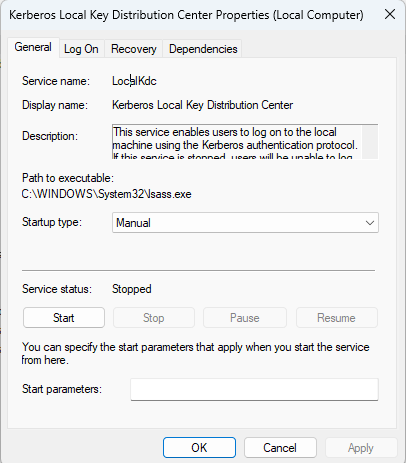Click the Resume service button

pyautogui.click(x=336, y=318)
